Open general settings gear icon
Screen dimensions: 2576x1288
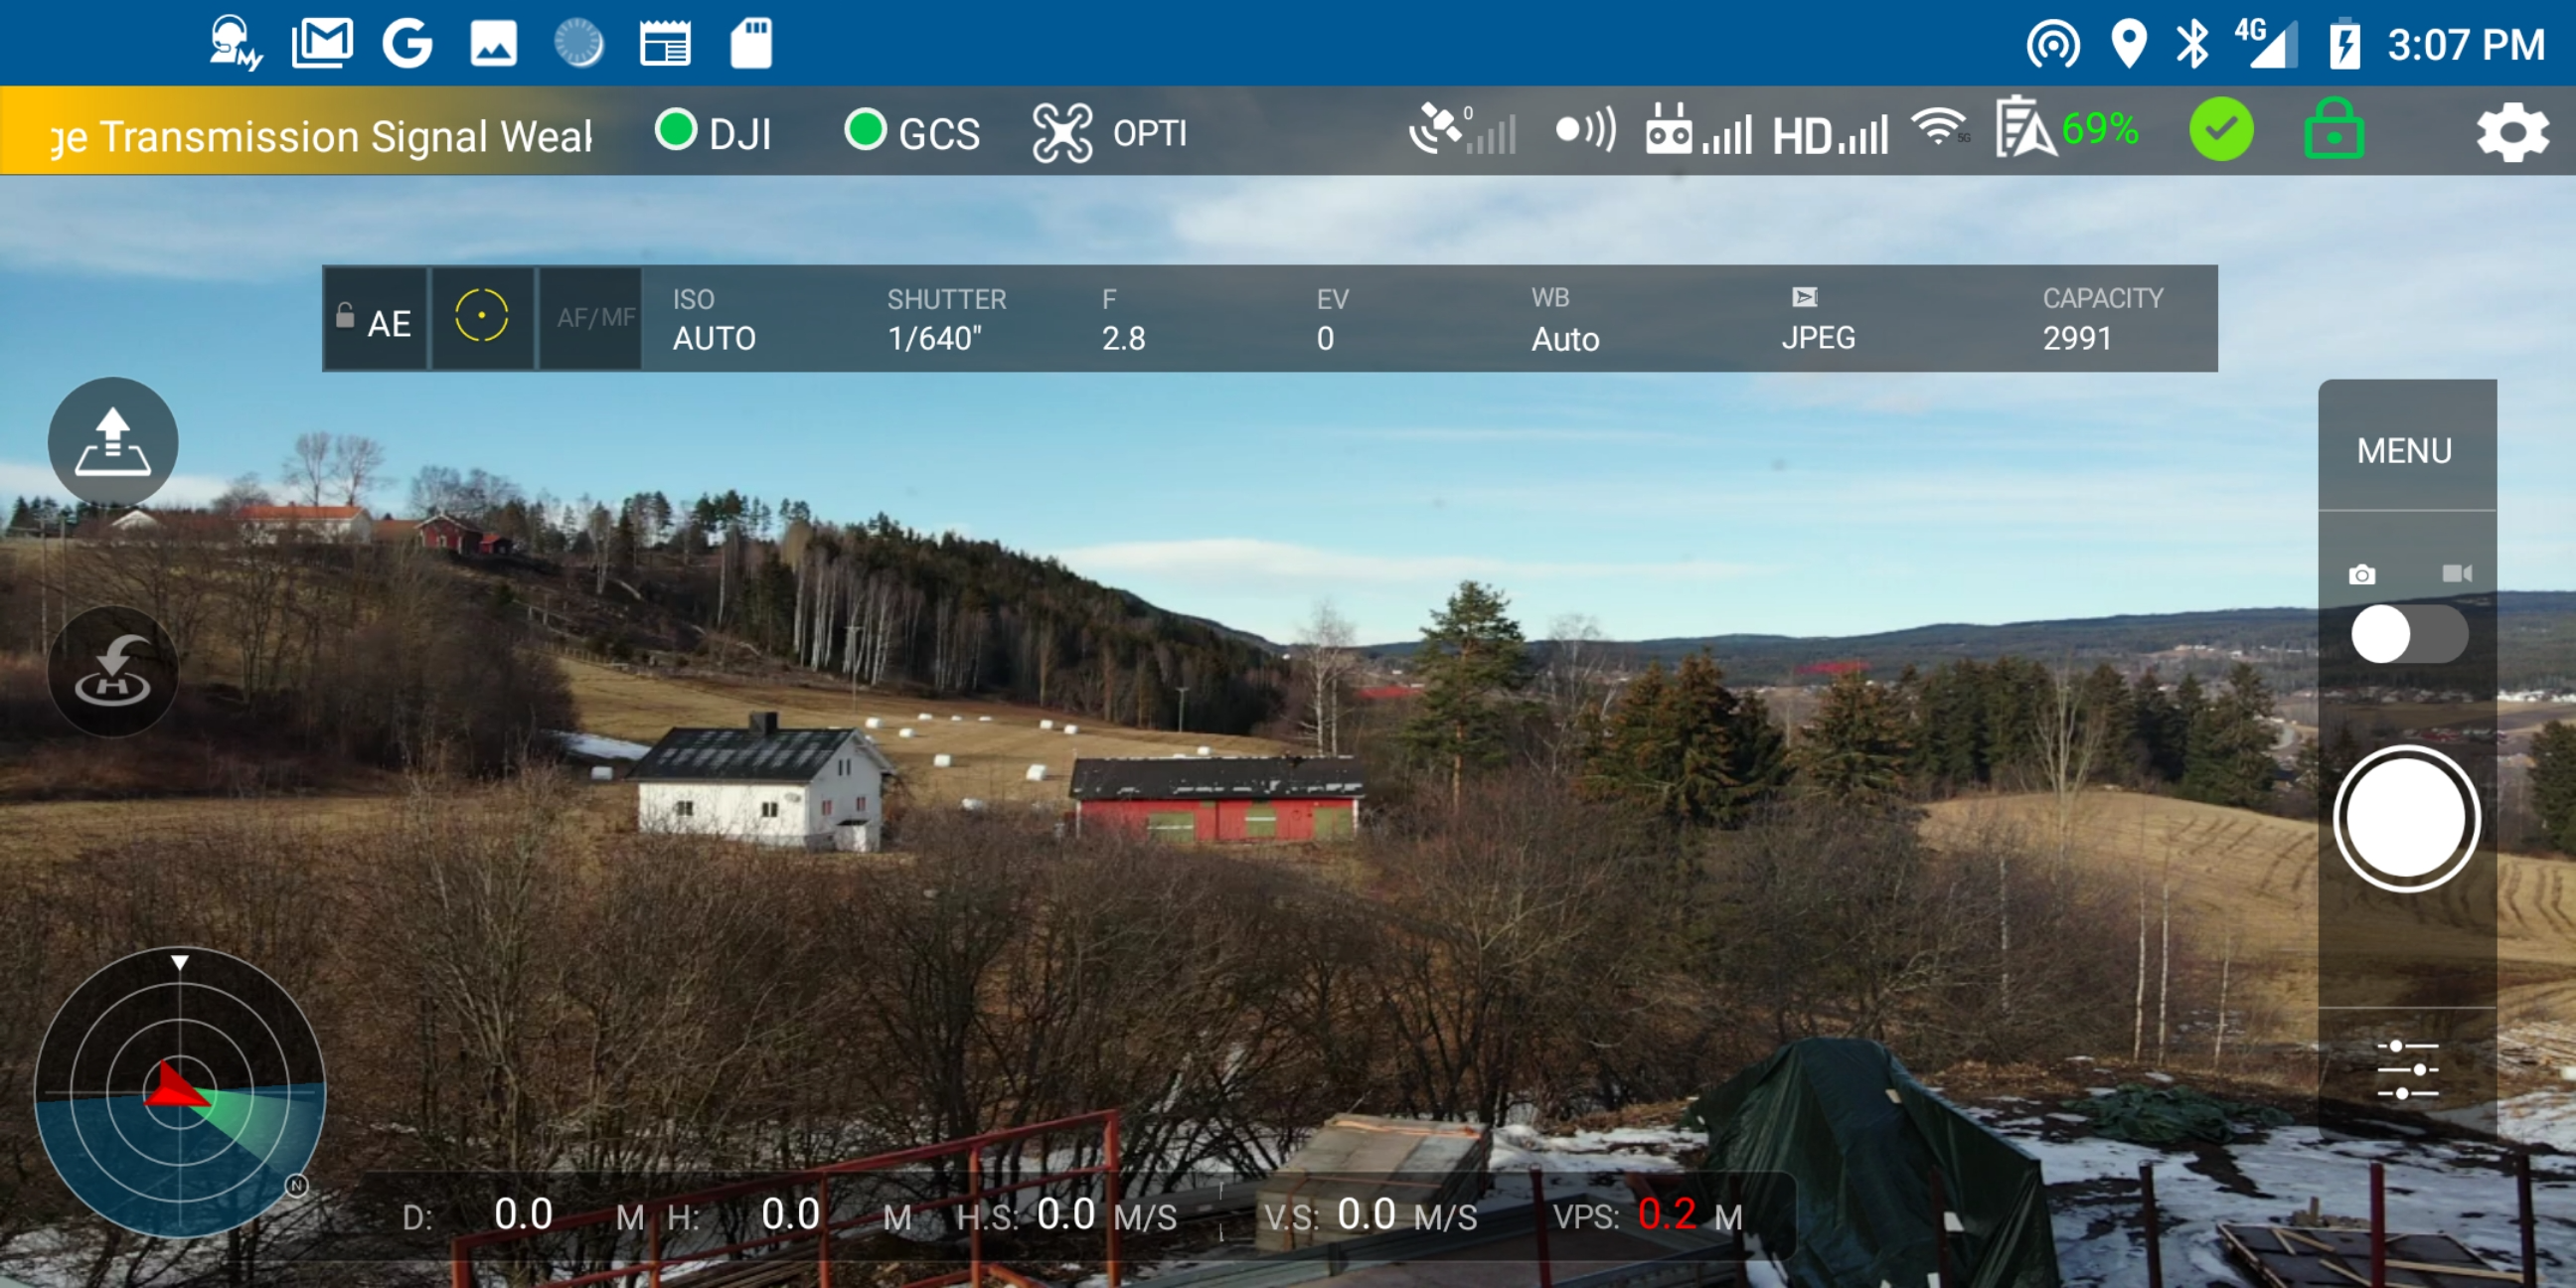[2510, 132]
